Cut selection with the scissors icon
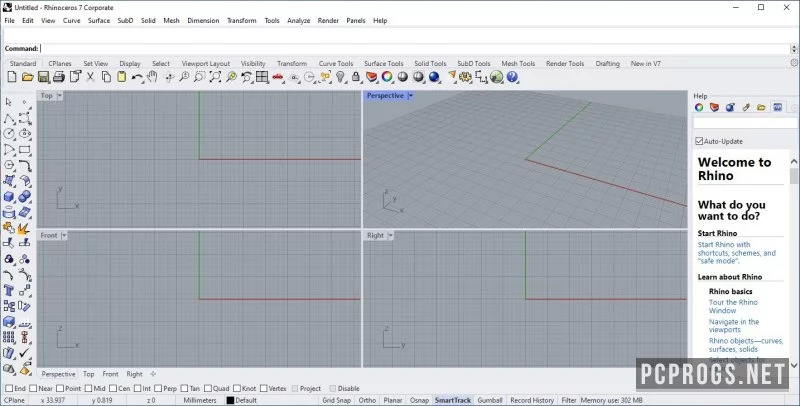This screenshot has width=800, height=406. (90, 77)
